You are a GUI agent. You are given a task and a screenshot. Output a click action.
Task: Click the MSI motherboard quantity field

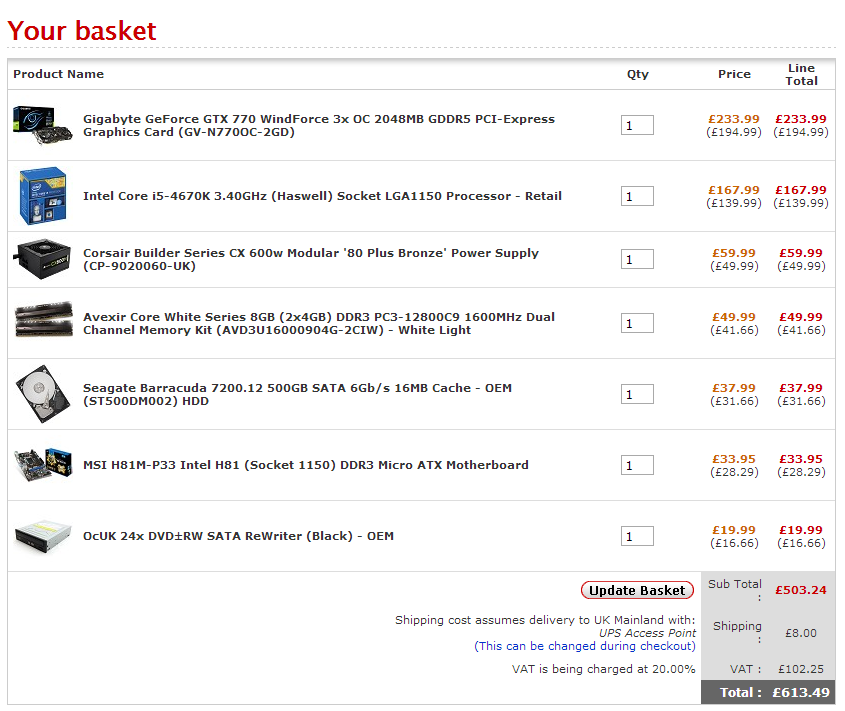click(637, 465)
